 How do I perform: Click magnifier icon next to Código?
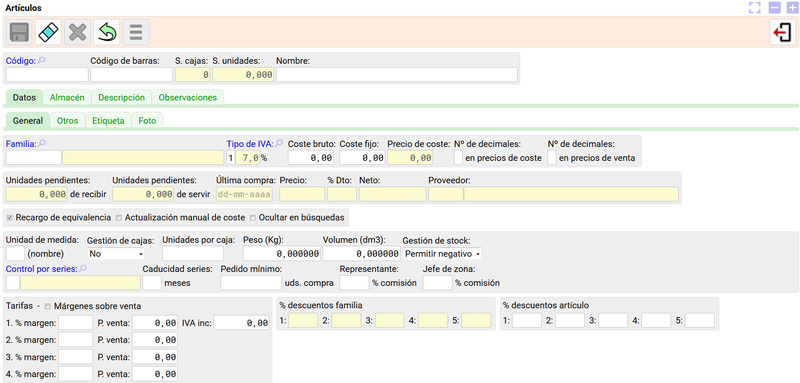pyautogui.click(x=41, y=60)
